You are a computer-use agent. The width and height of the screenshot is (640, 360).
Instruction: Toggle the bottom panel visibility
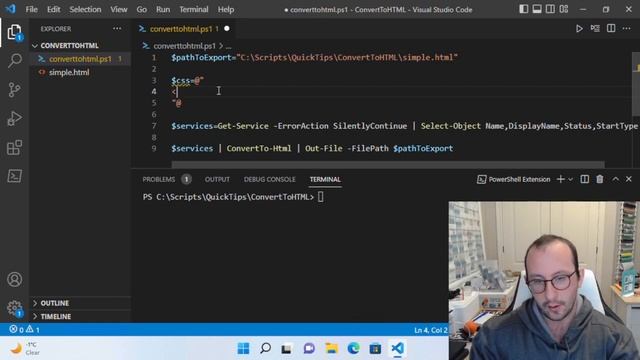point(537,9)
